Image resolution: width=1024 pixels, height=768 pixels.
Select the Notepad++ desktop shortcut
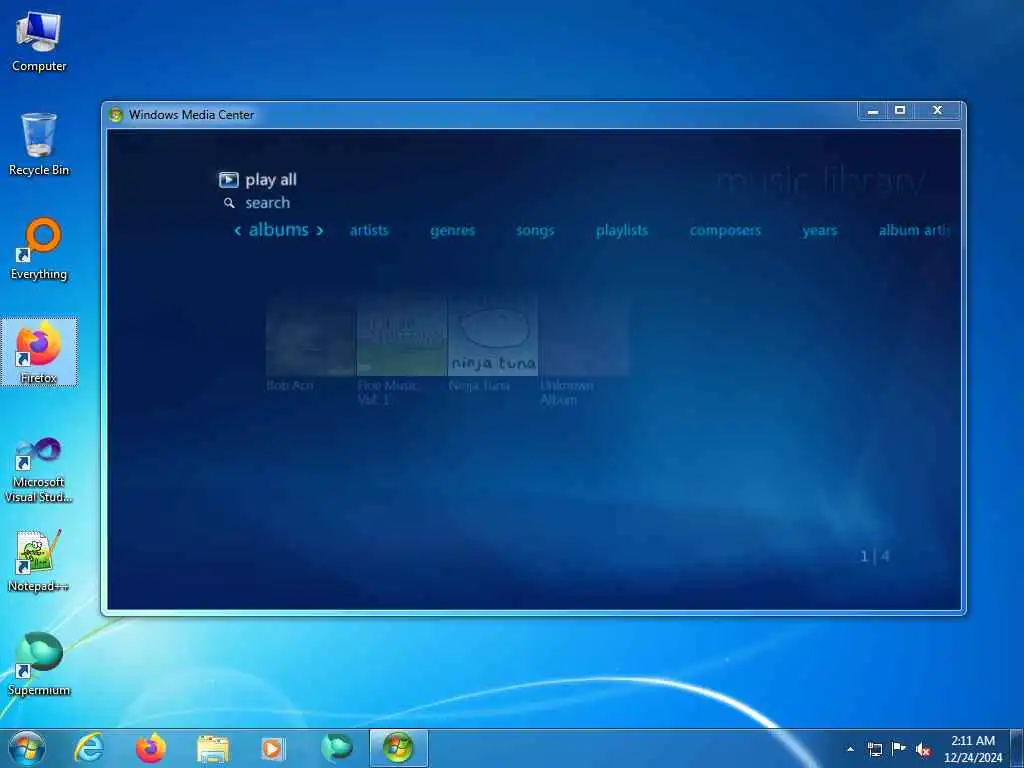[39, 561]
